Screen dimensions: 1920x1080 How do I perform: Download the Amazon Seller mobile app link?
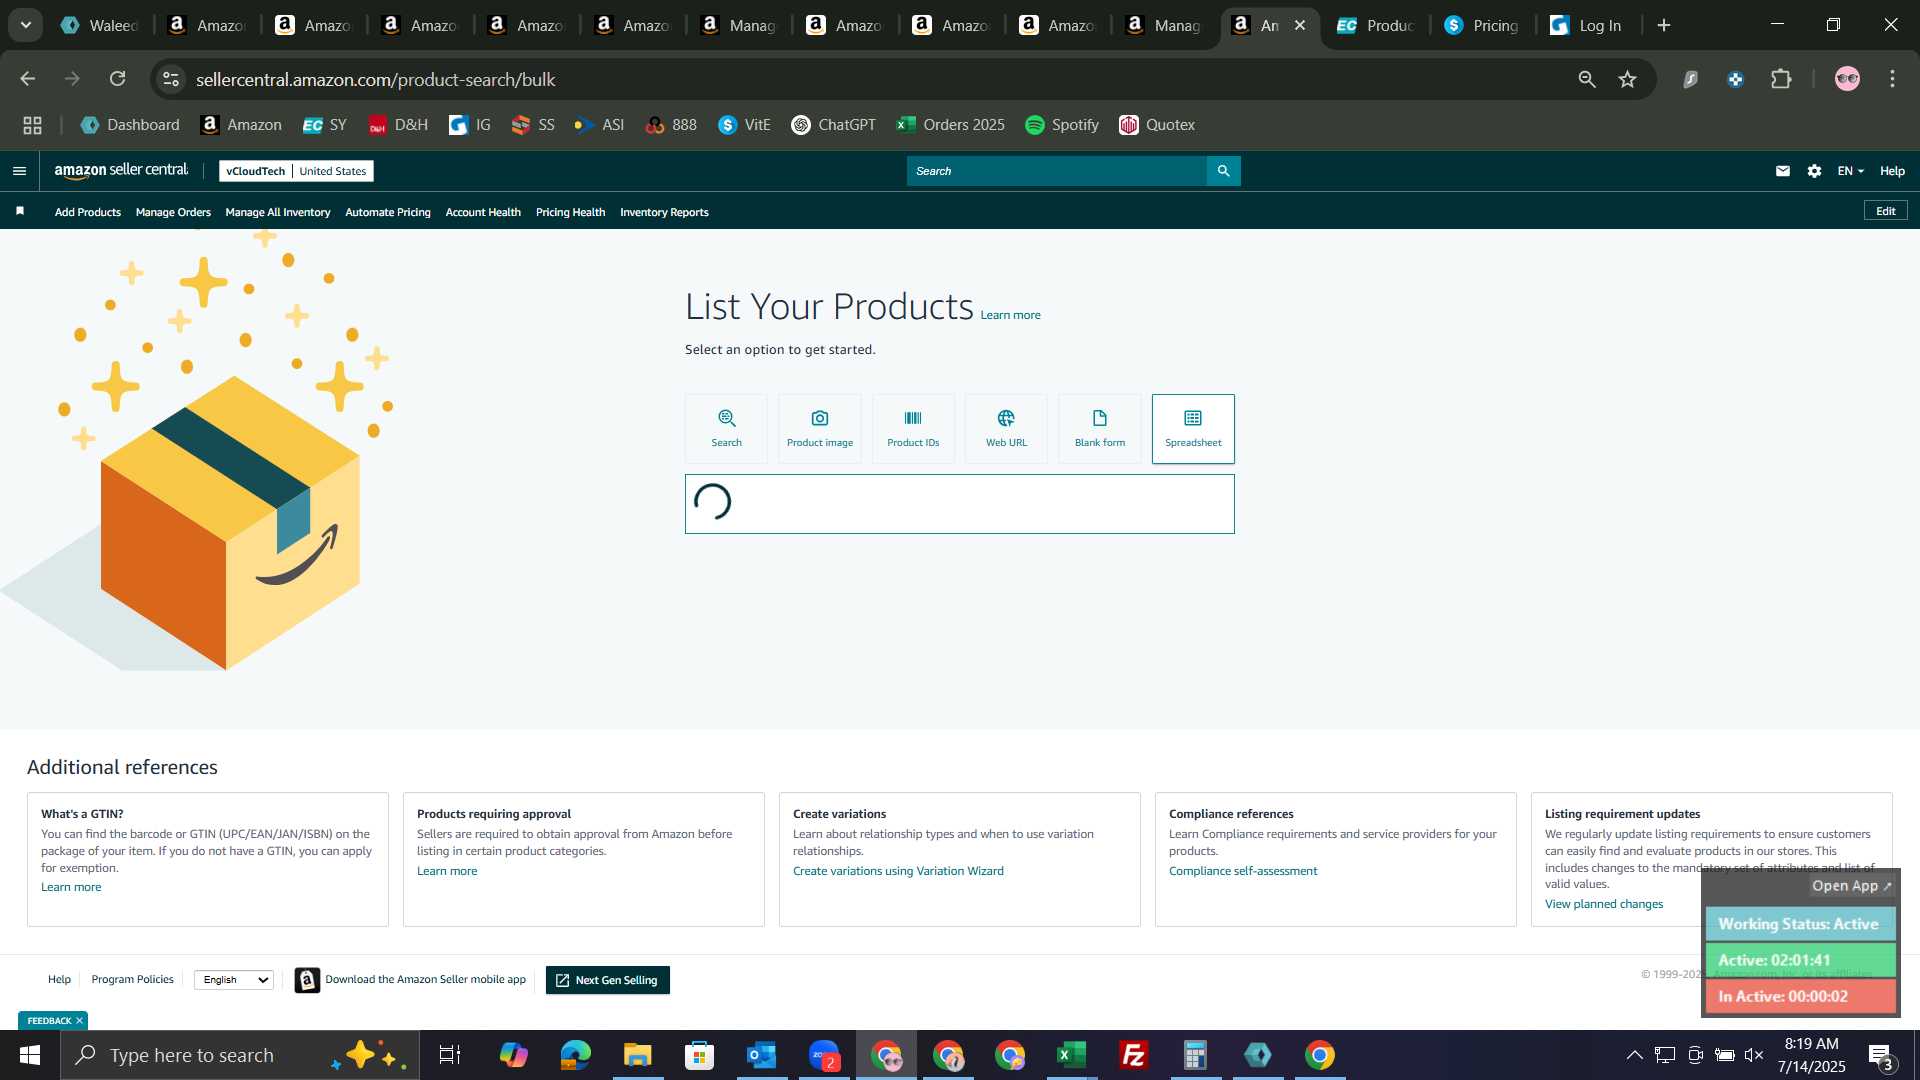[425, 979]
